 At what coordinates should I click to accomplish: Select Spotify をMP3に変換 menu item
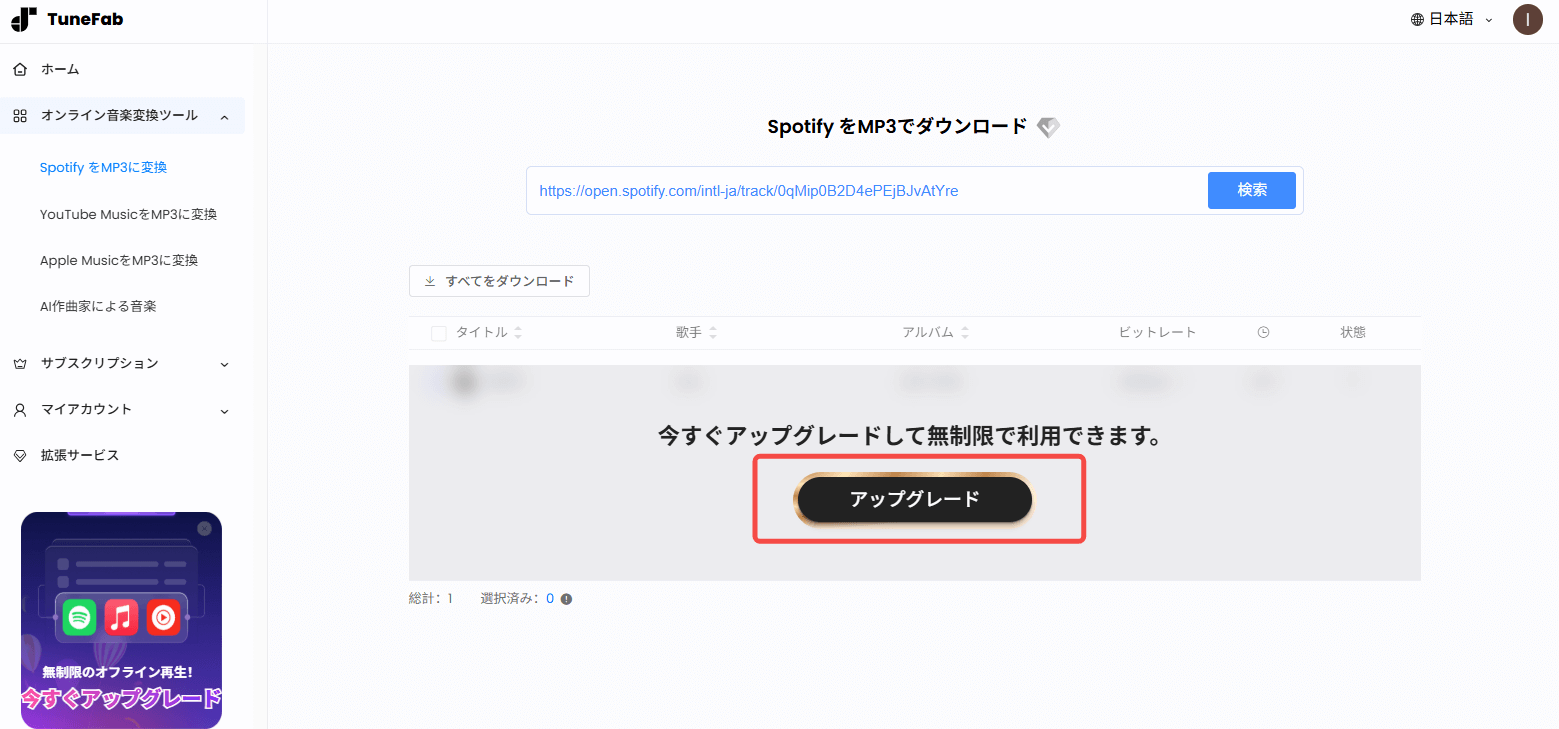click(x=103, y=167)
